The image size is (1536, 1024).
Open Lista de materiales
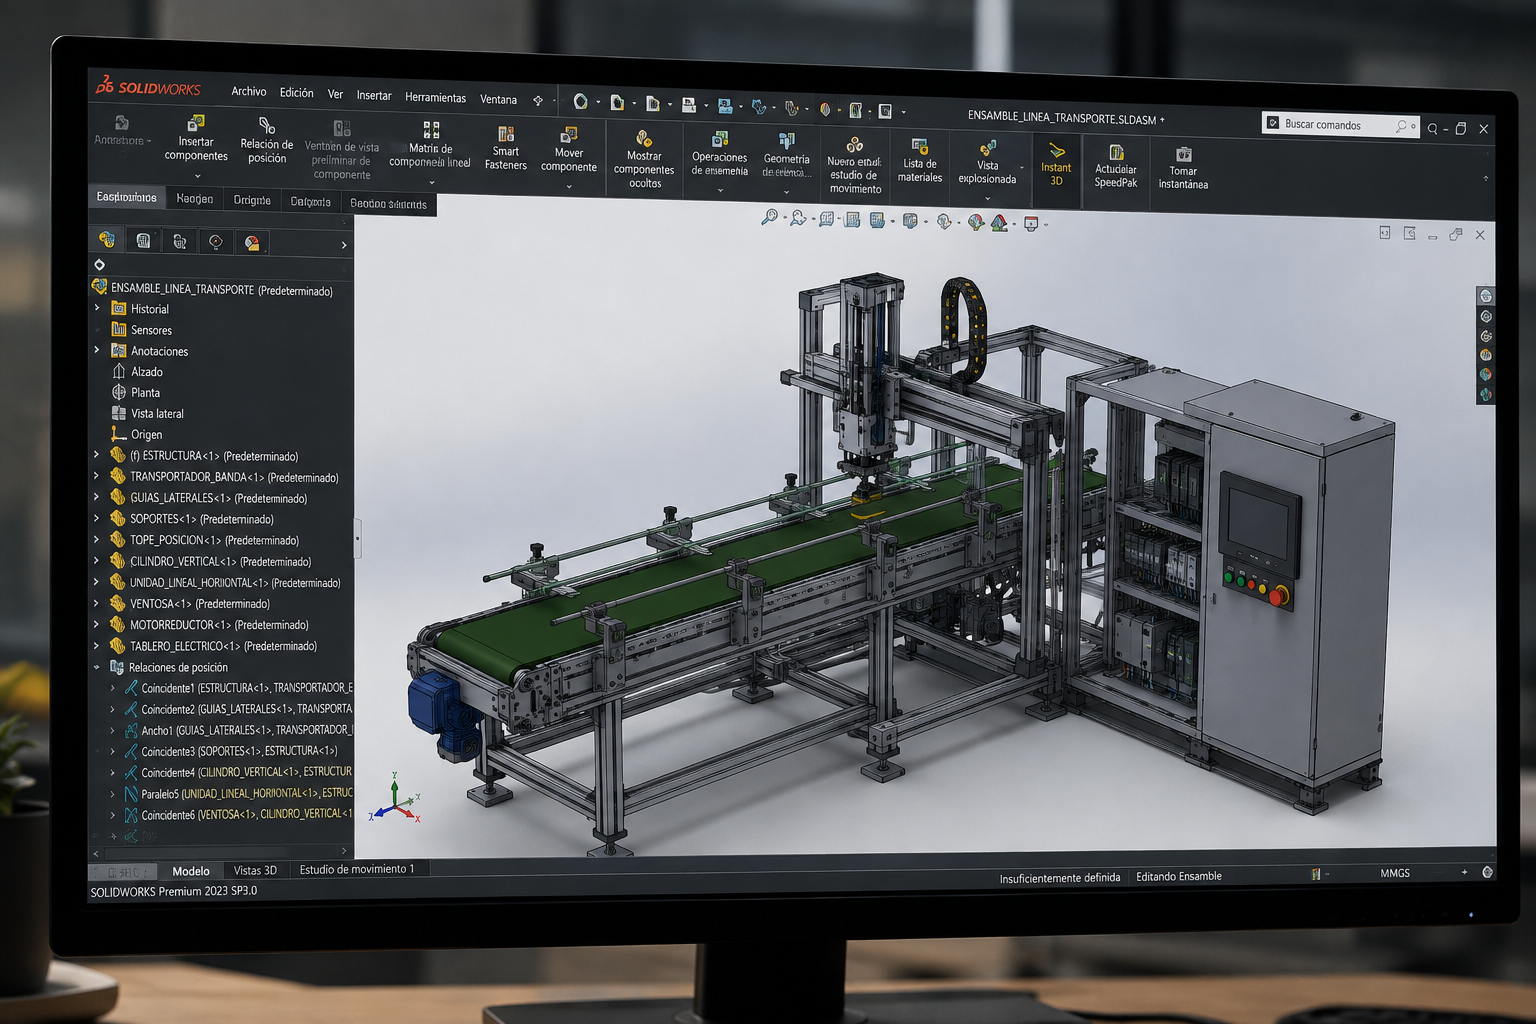[920, 162]
